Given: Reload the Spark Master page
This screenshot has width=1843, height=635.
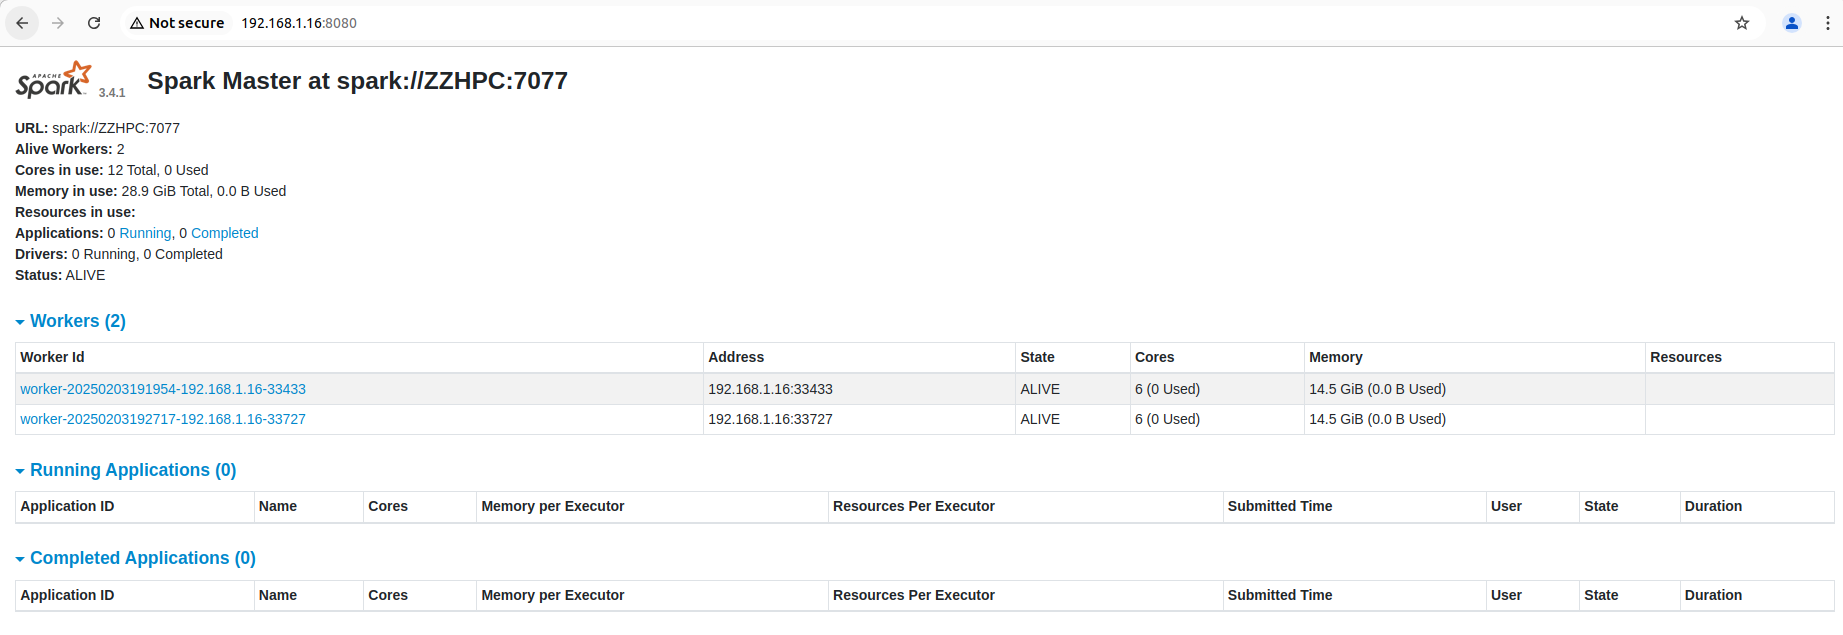Looking at the screenshot, I should (94, 23).
